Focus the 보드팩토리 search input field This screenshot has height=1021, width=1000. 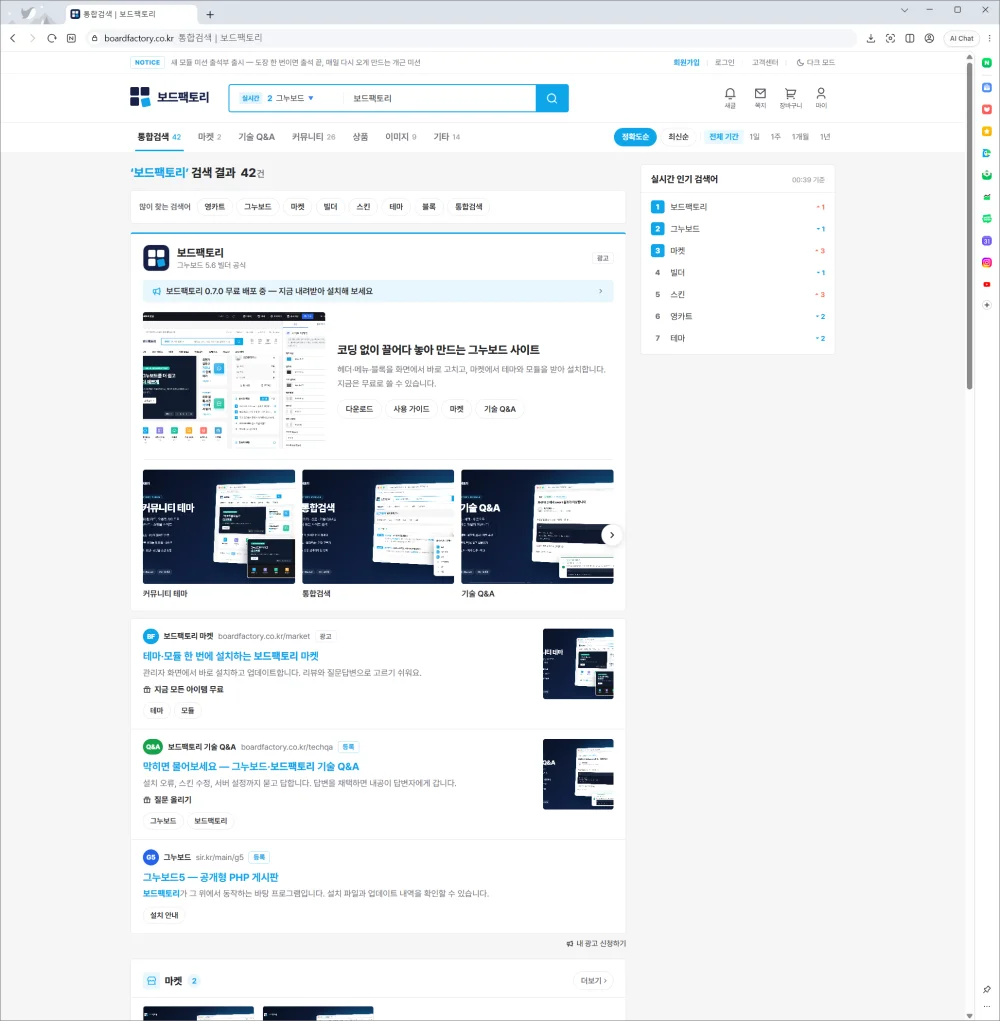(440, 98)
